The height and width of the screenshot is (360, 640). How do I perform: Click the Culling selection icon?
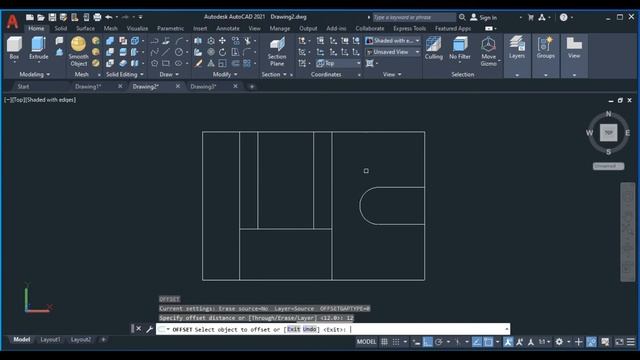tap(433, 48)
